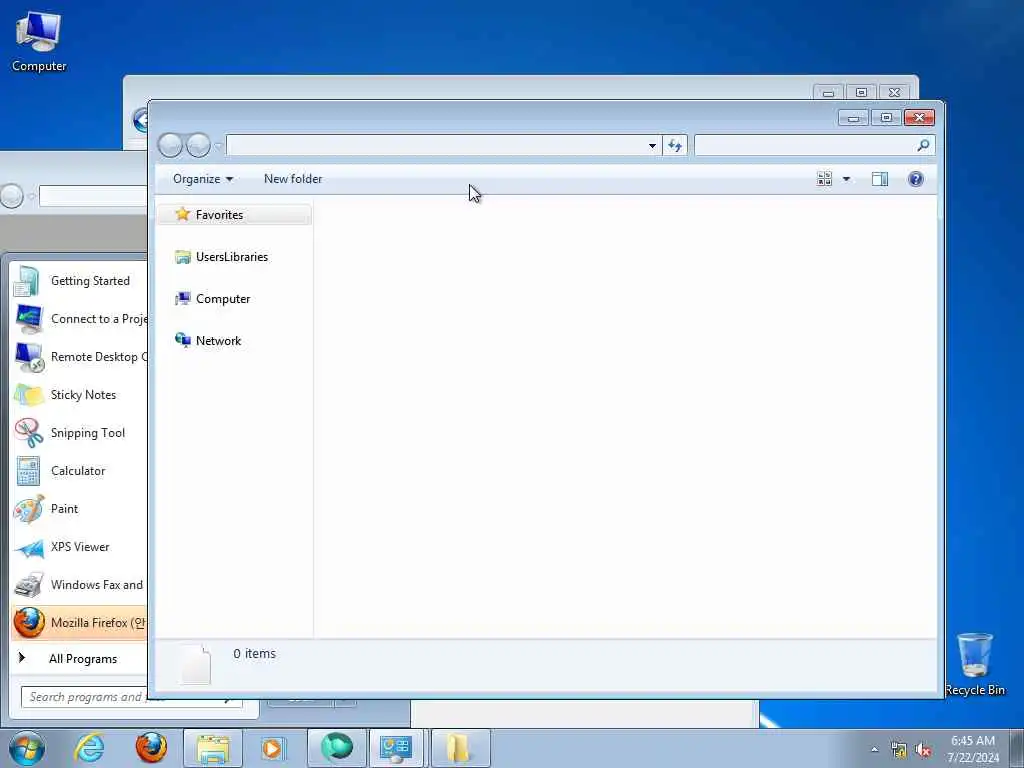The width and height of the screenshot is (1024, 768).
Task: Open Windows Media Player from taskbar
Action: pyautogui.click(x=273, y=748)
